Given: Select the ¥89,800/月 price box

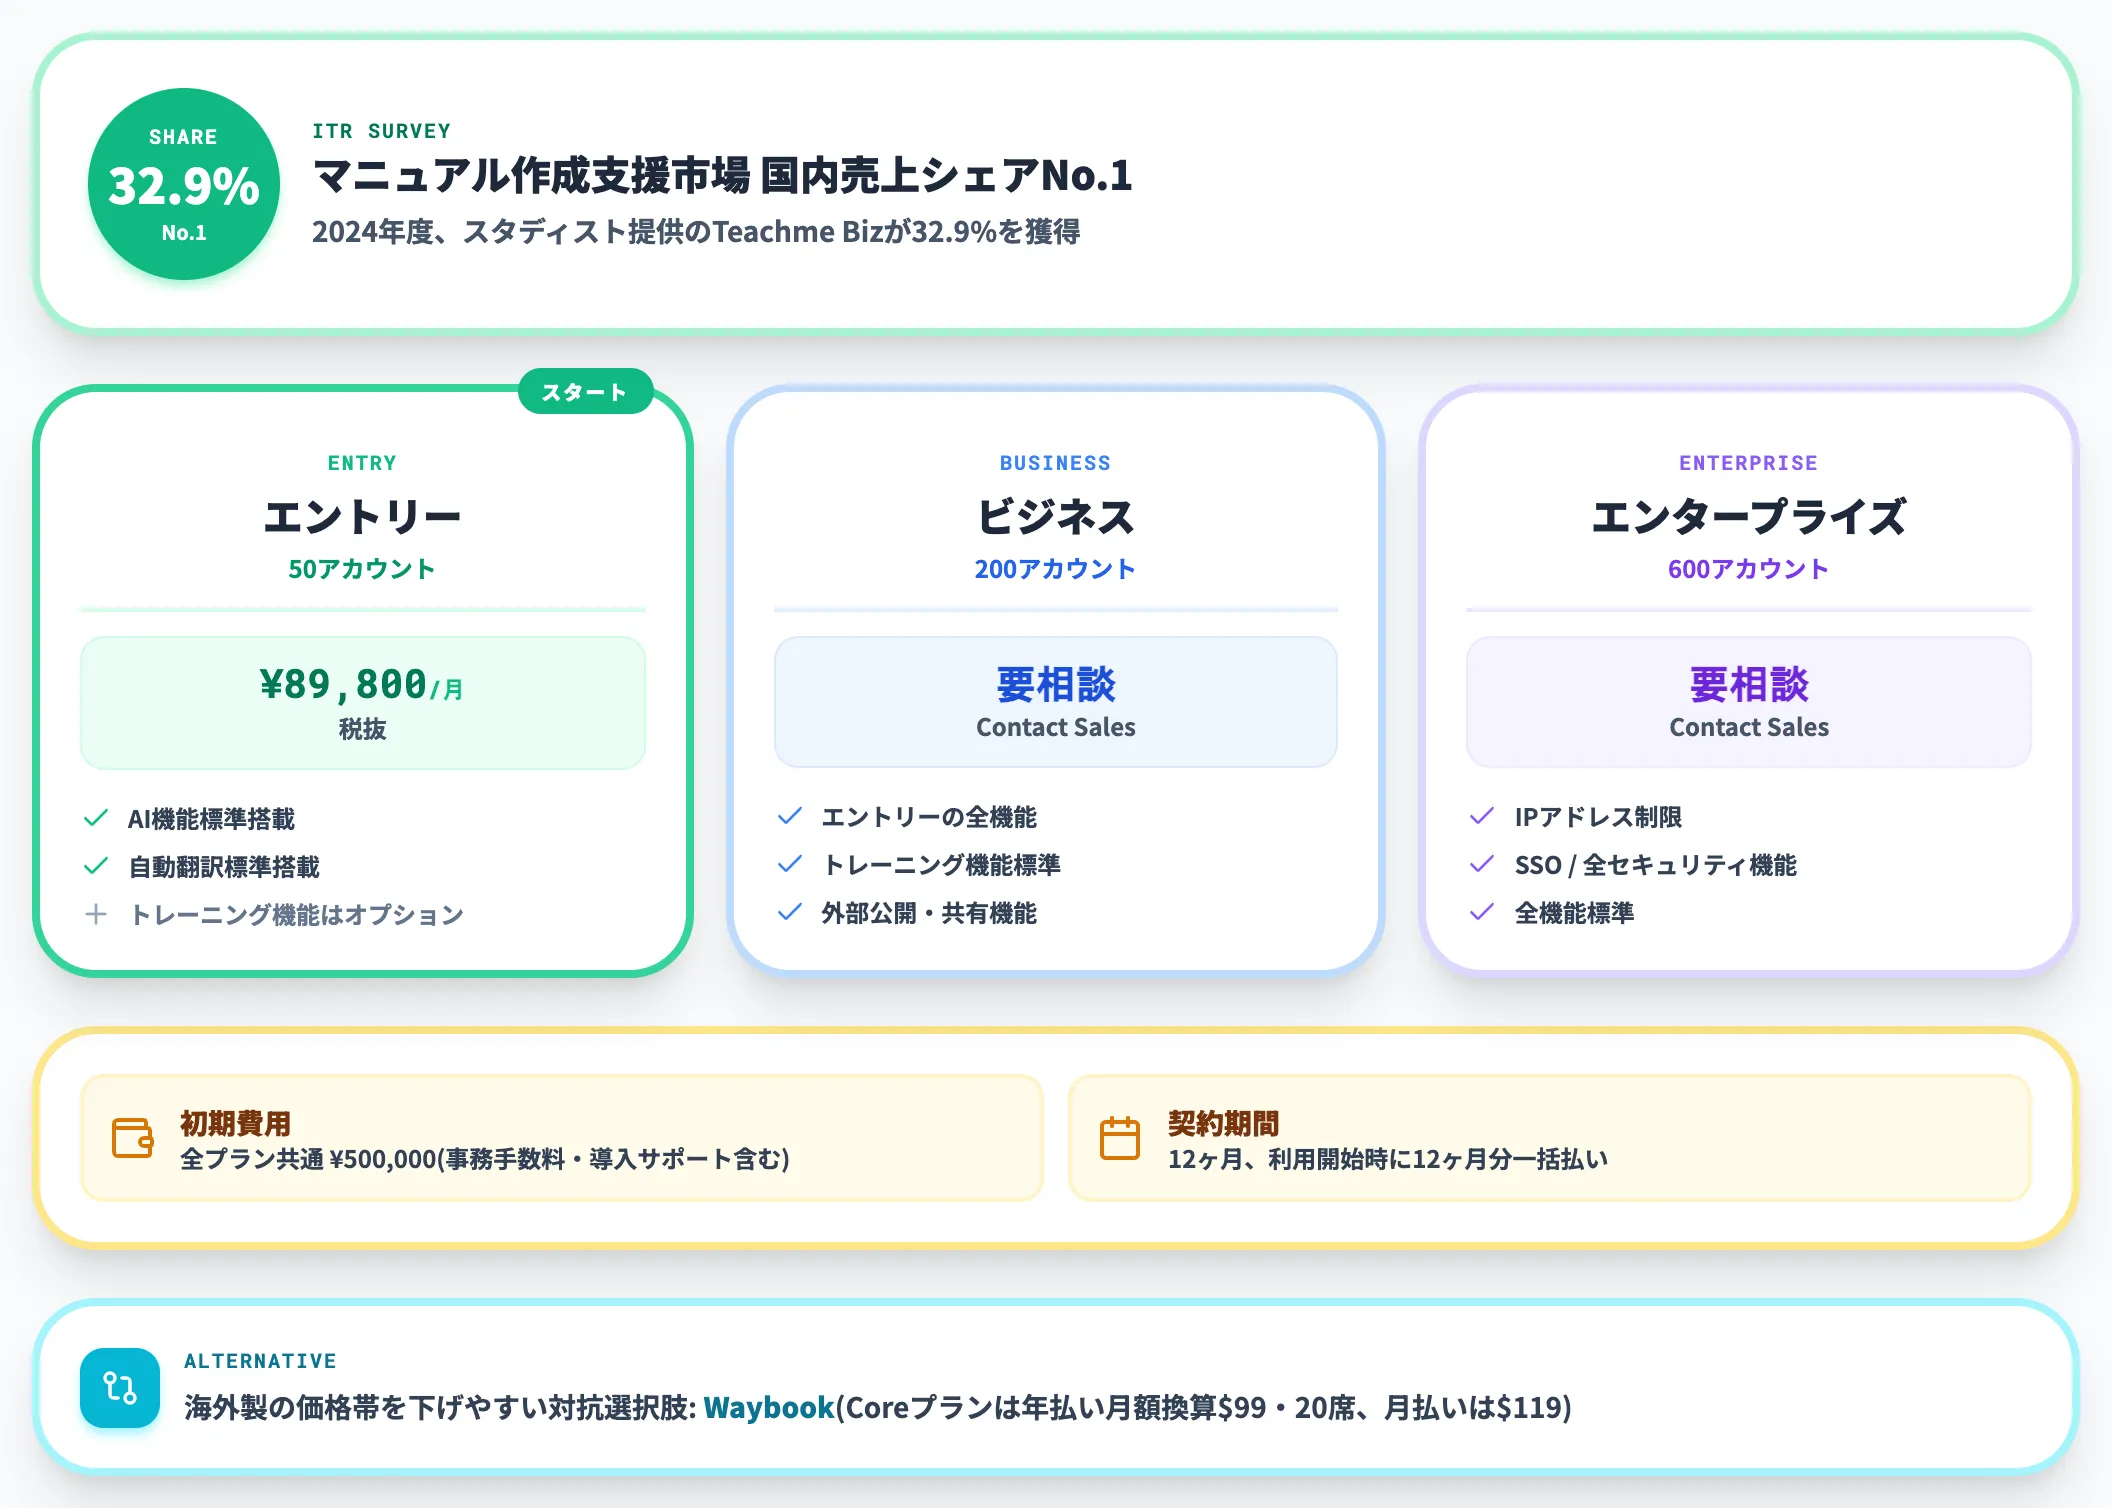Looking at the screenshot, I should tap(363, 703).
